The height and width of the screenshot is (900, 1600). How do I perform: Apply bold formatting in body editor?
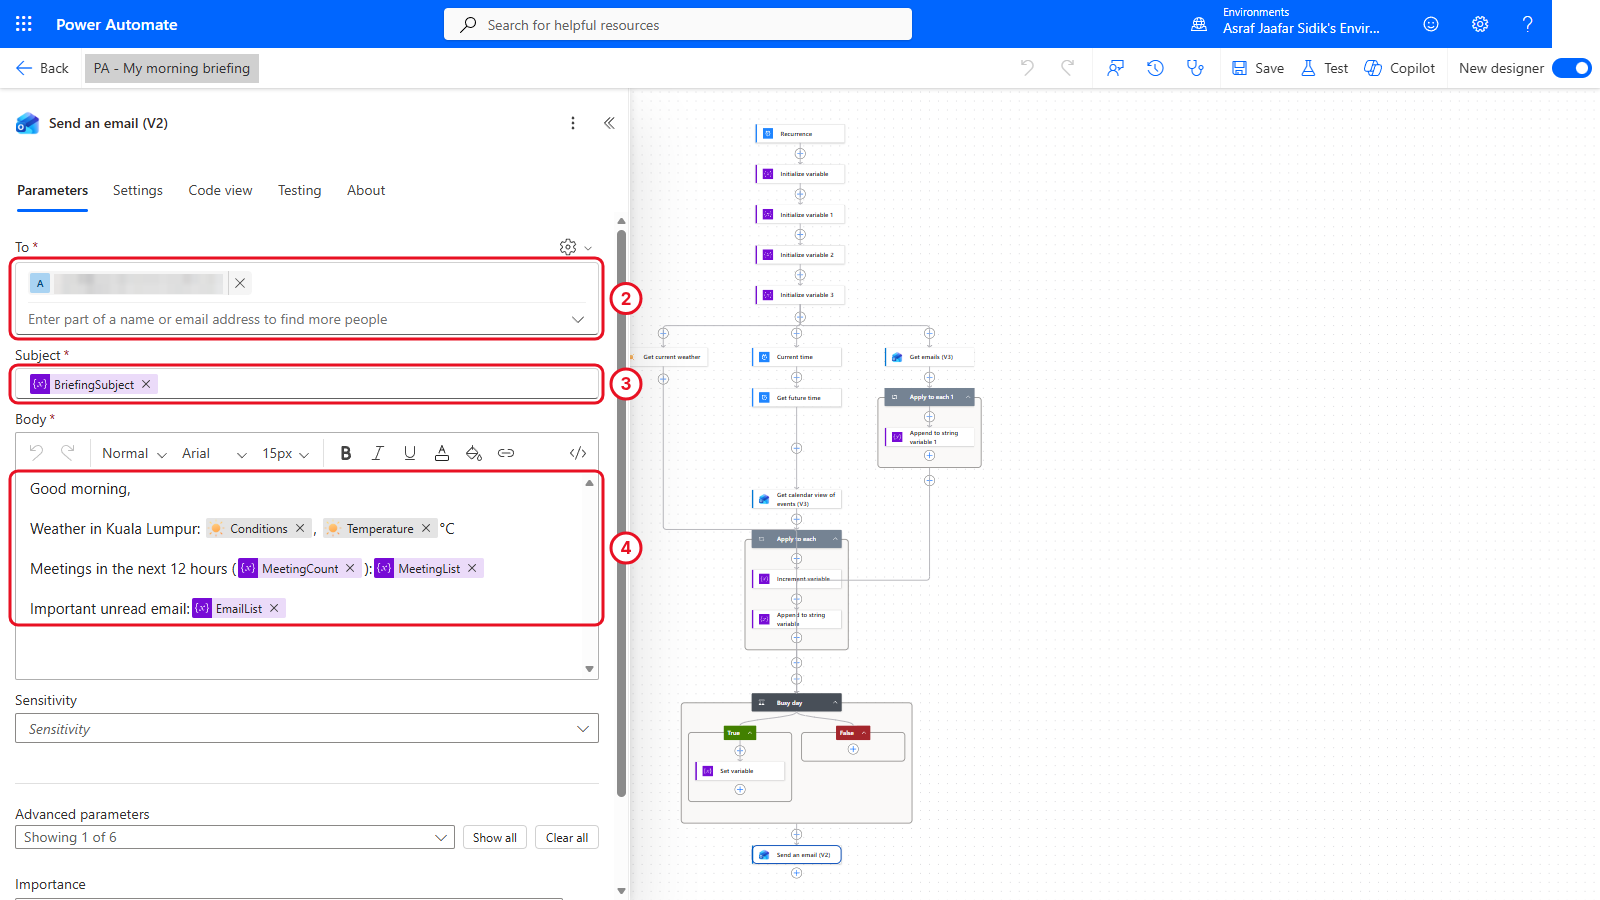click(x=346, y=453)
